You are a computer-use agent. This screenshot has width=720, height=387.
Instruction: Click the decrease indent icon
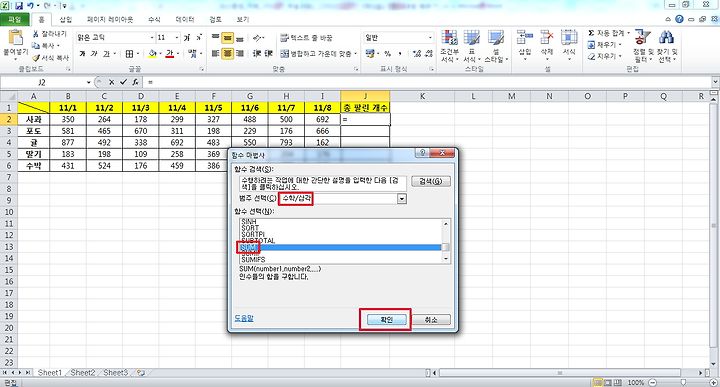click(x=257, y=54)
